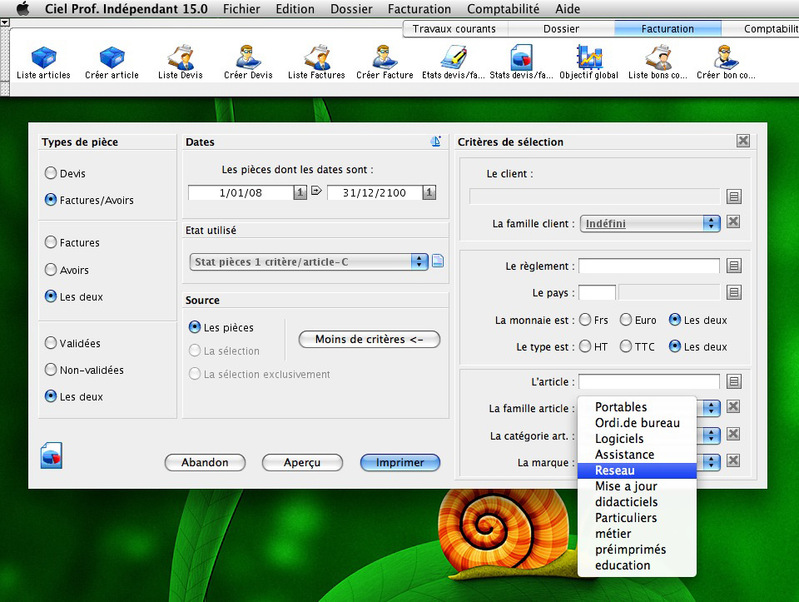Select the Factures radio button

point(50,242)
